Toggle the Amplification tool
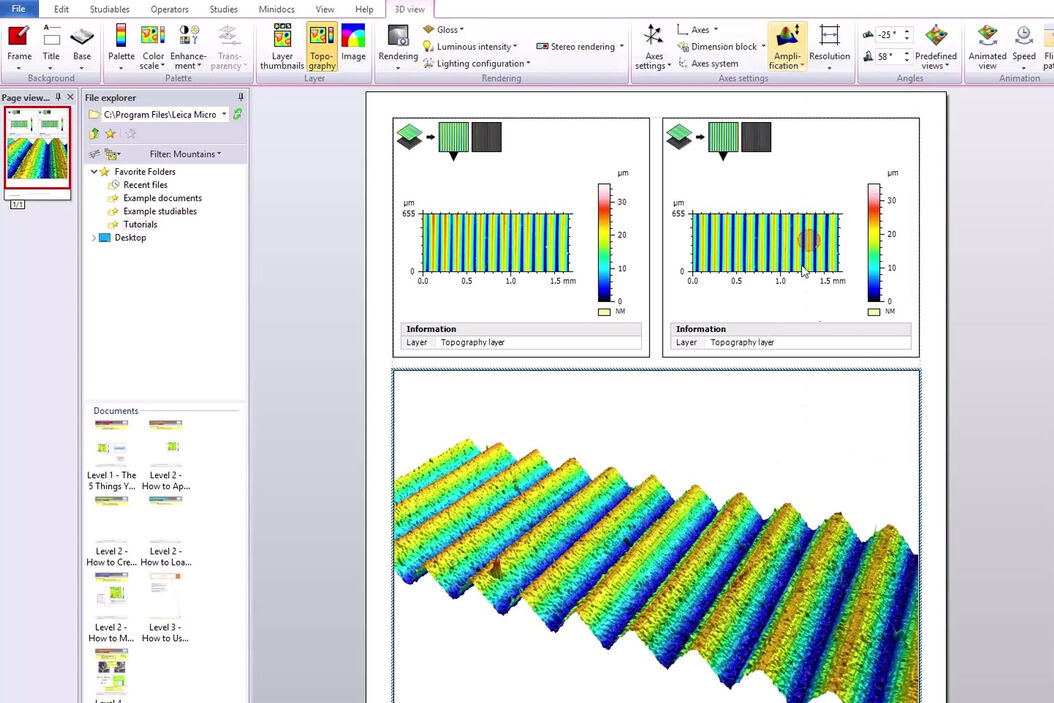1054x703 pixels. pyautogui.click(x=786, y=45)
